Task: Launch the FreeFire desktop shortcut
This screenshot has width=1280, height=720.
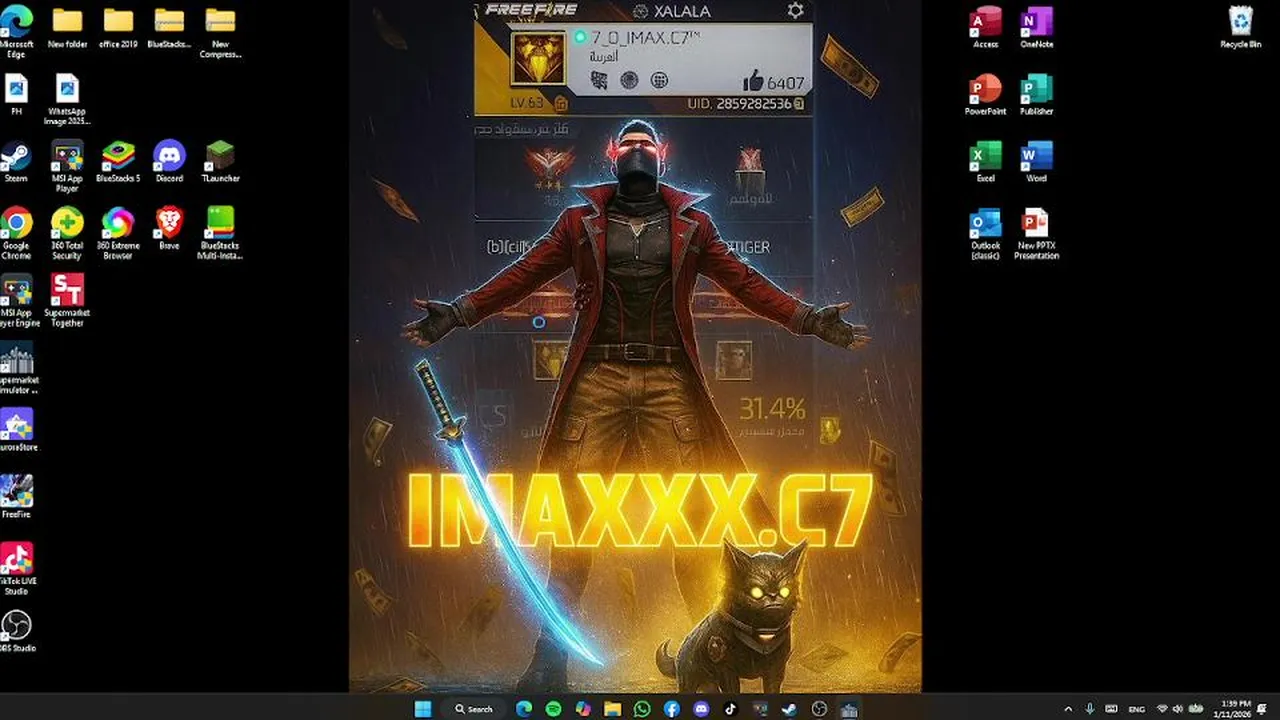Action: click(16, 497)
